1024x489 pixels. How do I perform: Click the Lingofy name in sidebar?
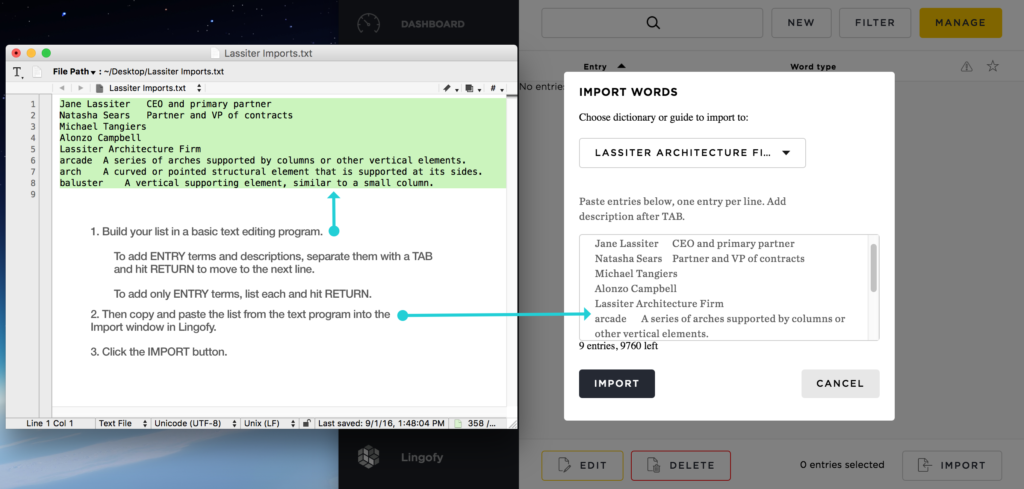(x=422, y=457)
